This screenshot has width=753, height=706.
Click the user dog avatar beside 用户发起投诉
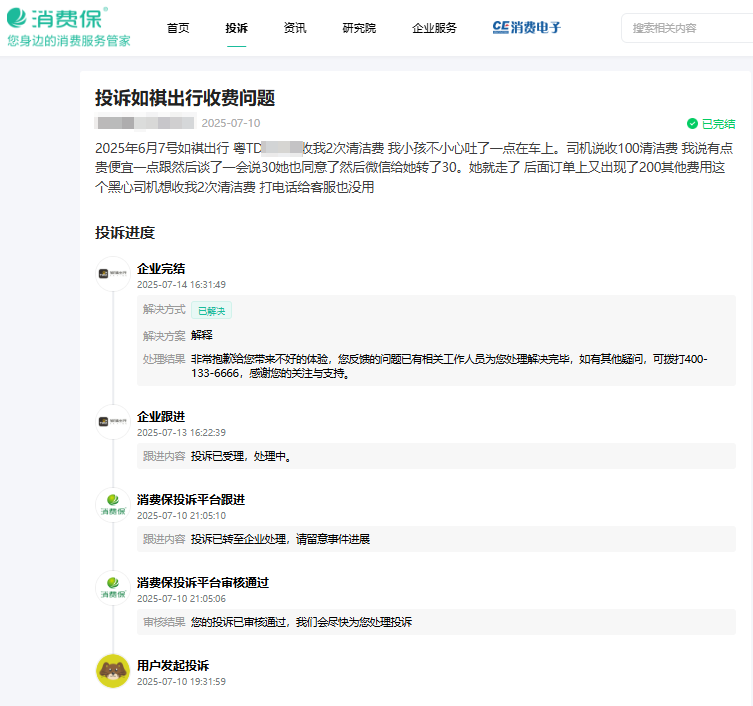click(113, 671)
